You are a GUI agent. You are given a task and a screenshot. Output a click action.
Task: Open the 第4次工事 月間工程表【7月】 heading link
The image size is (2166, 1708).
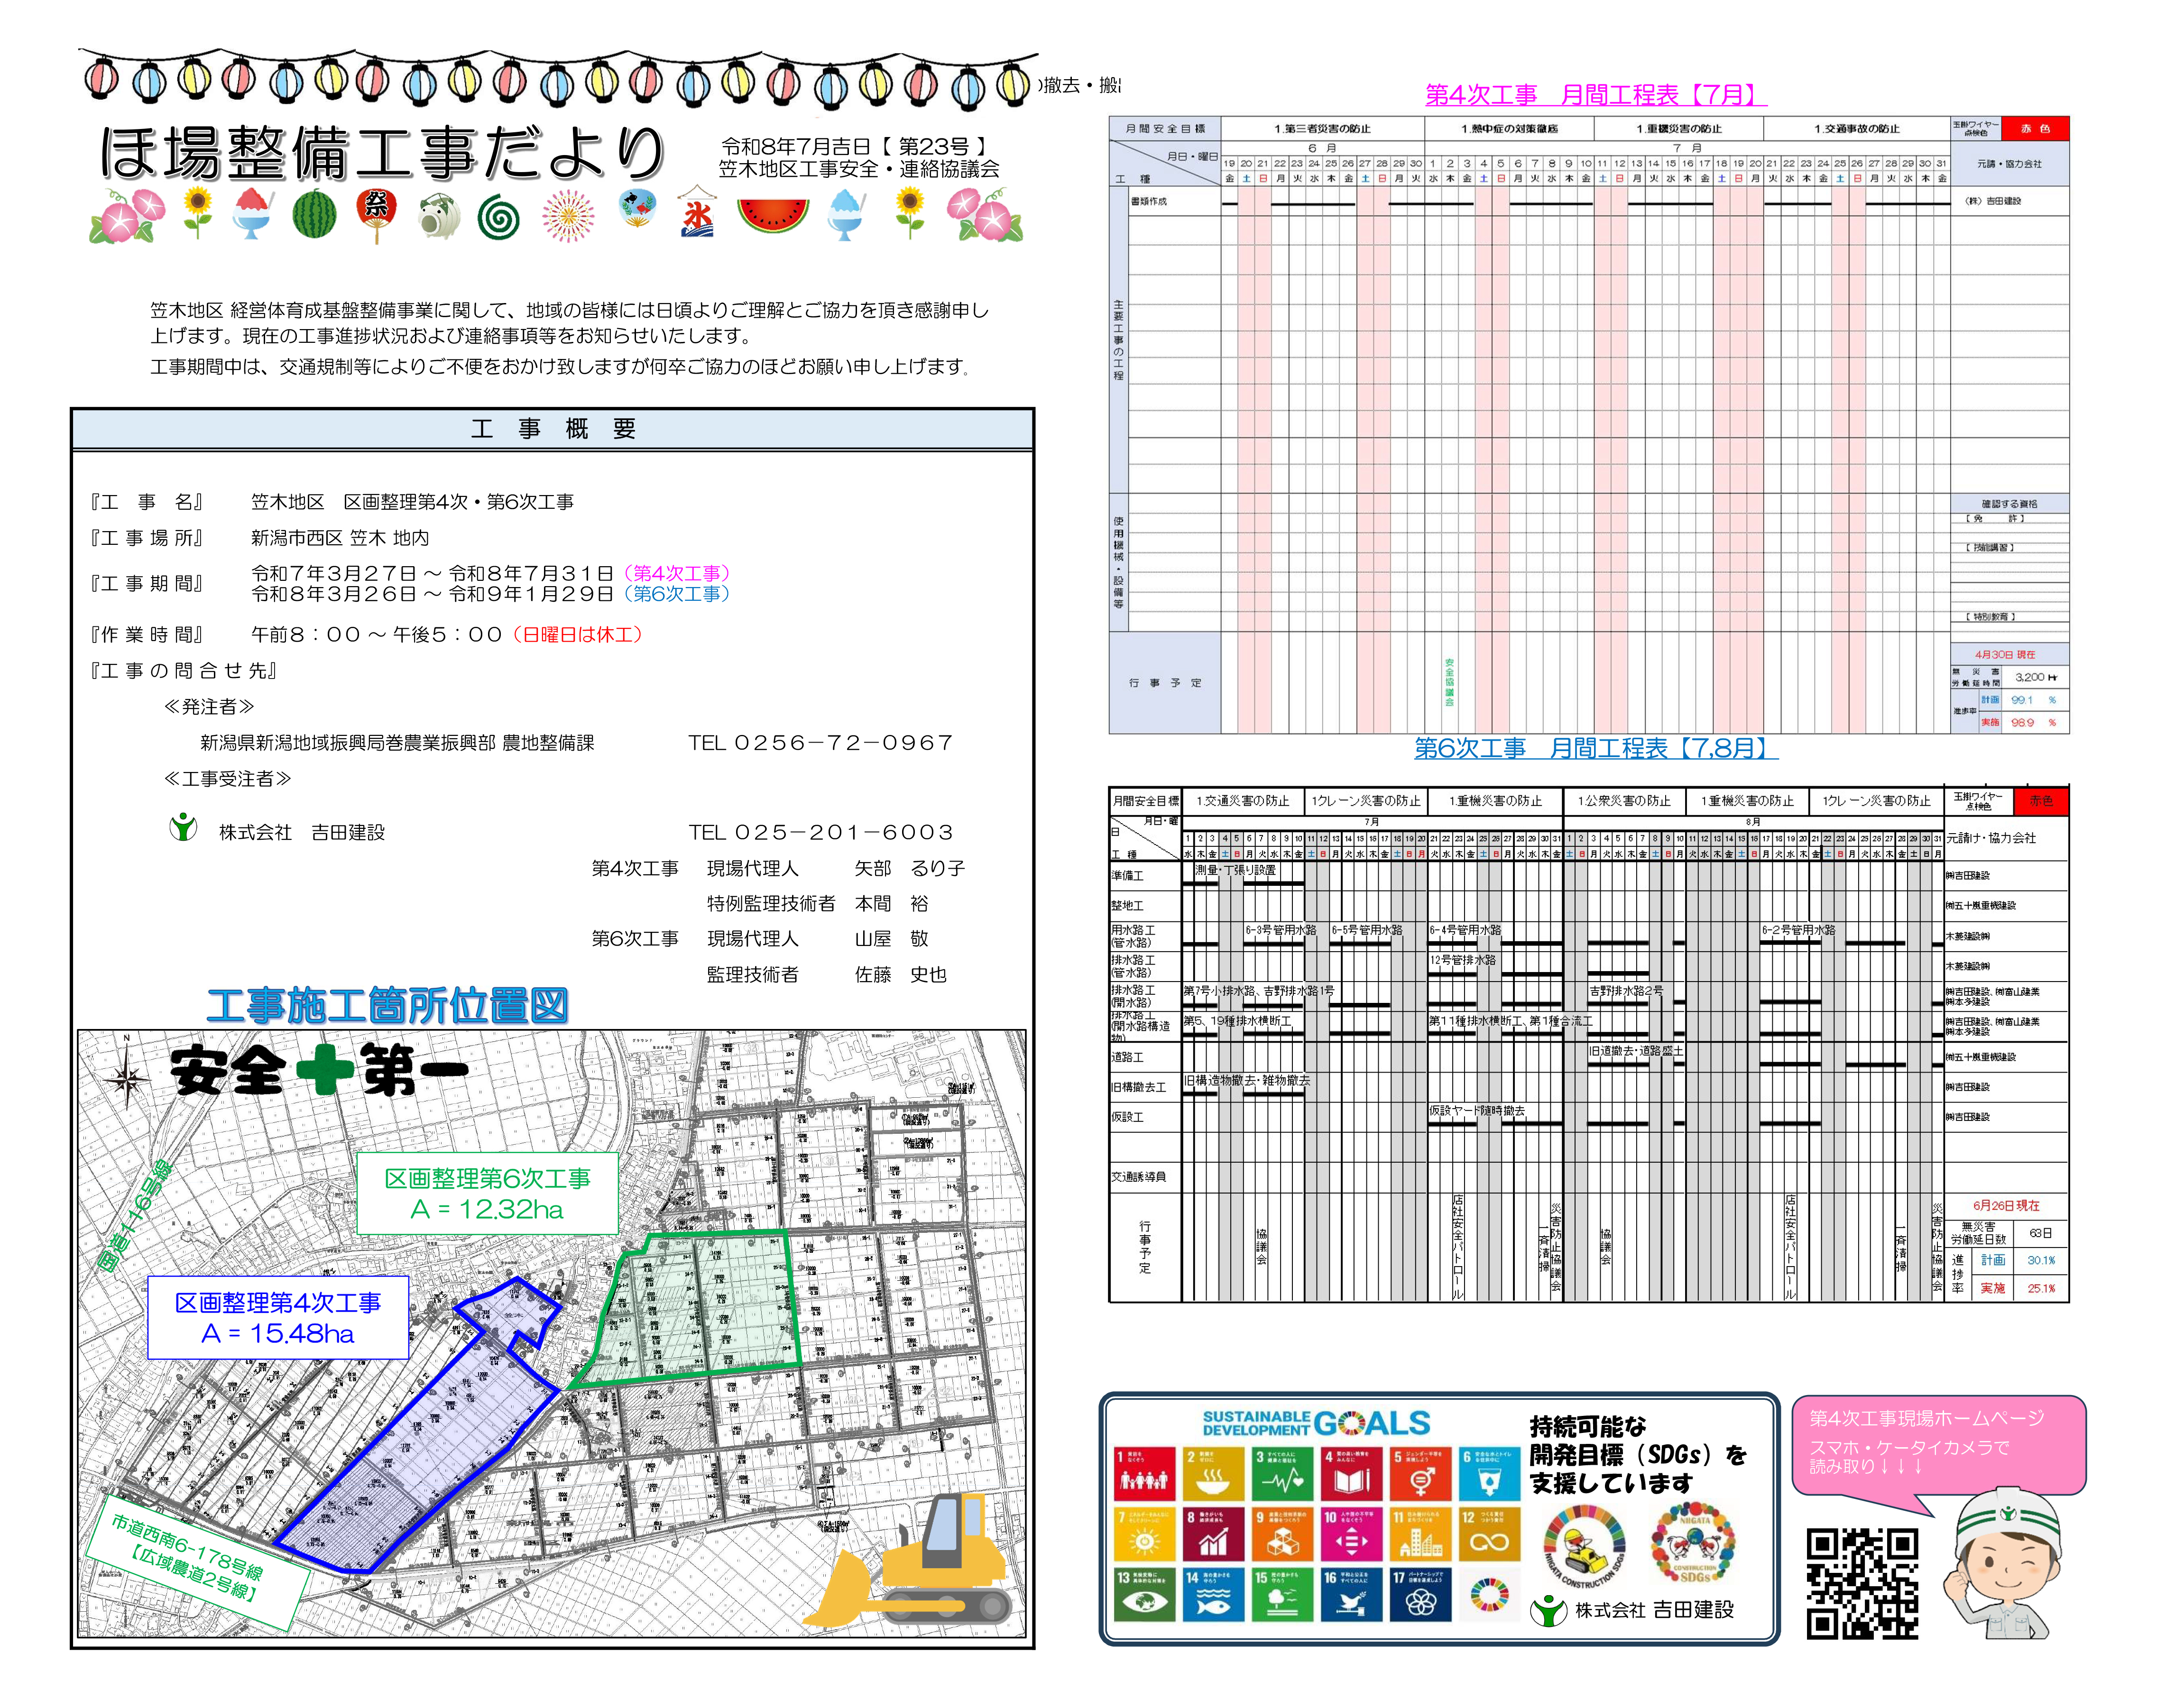tap(1596, 95)
